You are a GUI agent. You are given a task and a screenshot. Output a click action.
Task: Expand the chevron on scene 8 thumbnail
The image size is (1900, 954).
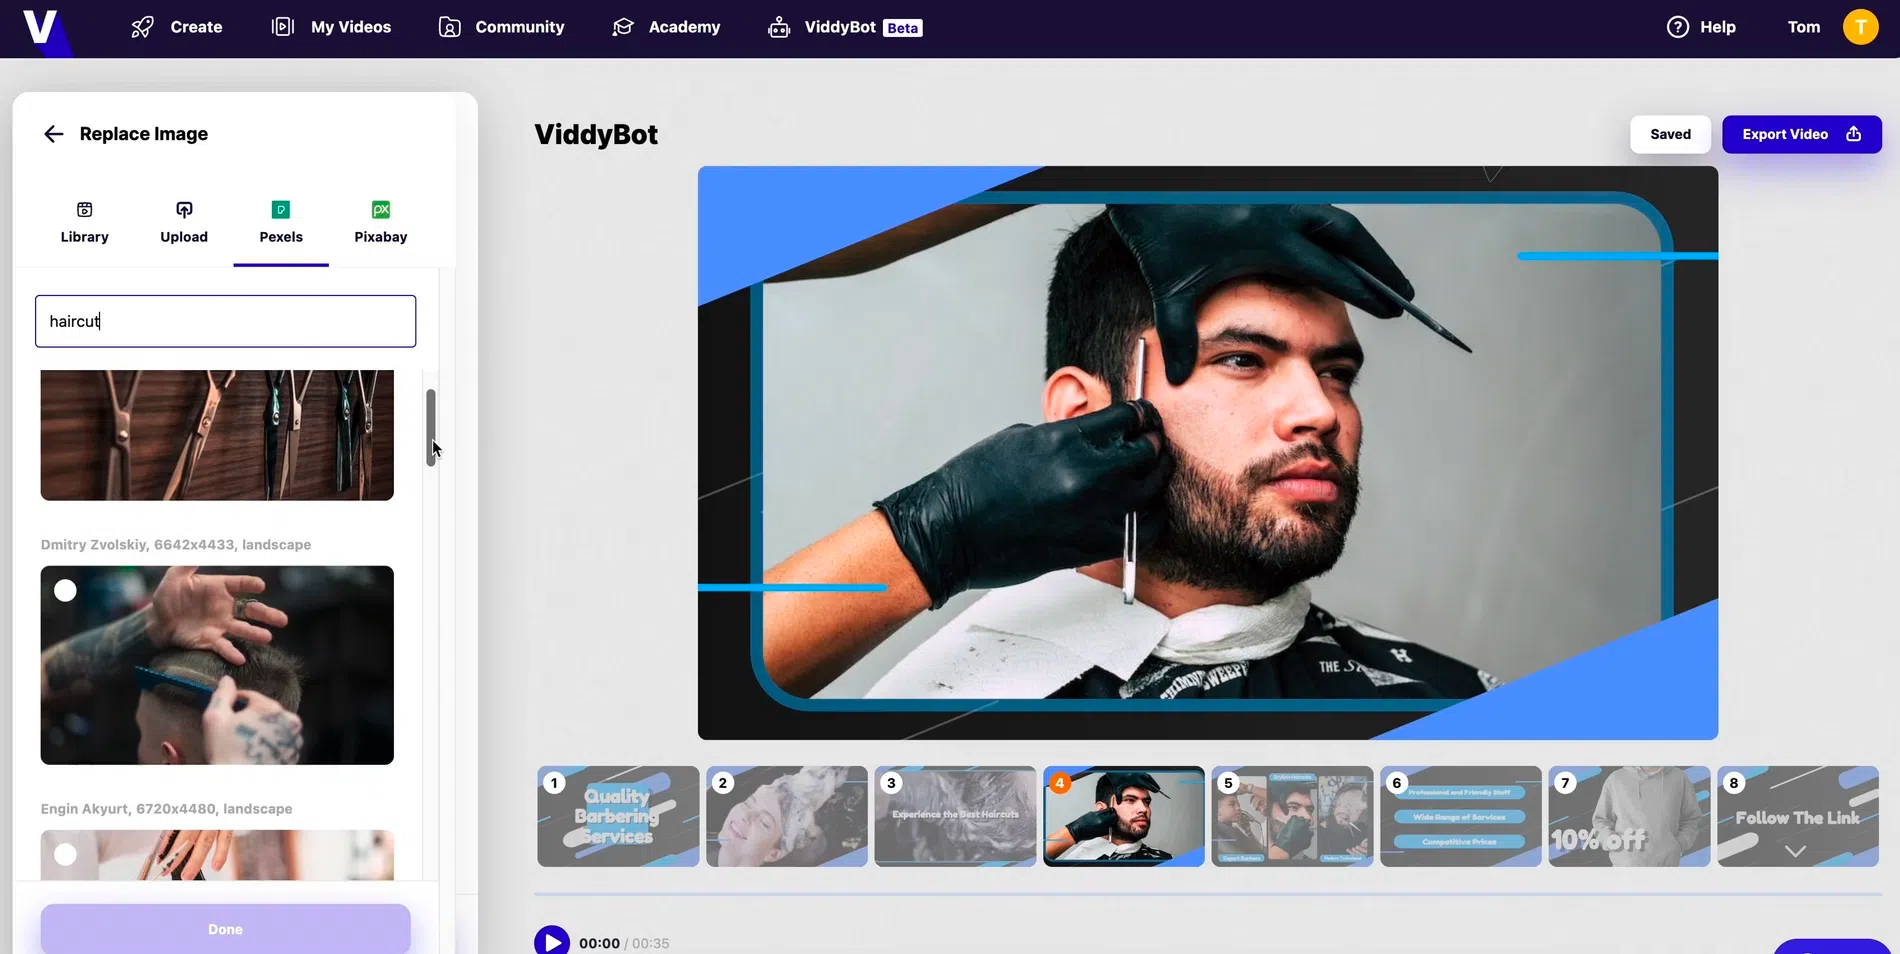point(1795,851)
